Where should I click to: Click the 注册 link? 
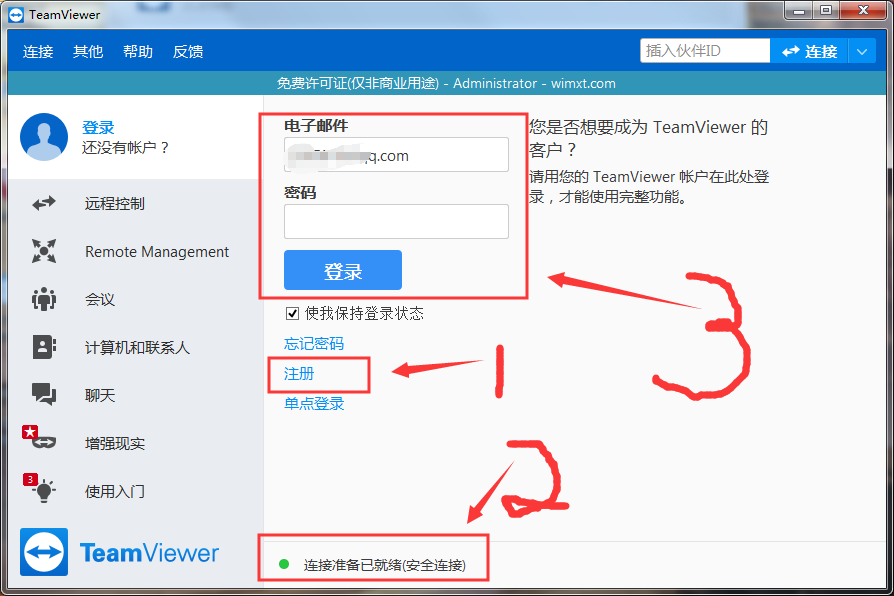[x=299, y=374]
